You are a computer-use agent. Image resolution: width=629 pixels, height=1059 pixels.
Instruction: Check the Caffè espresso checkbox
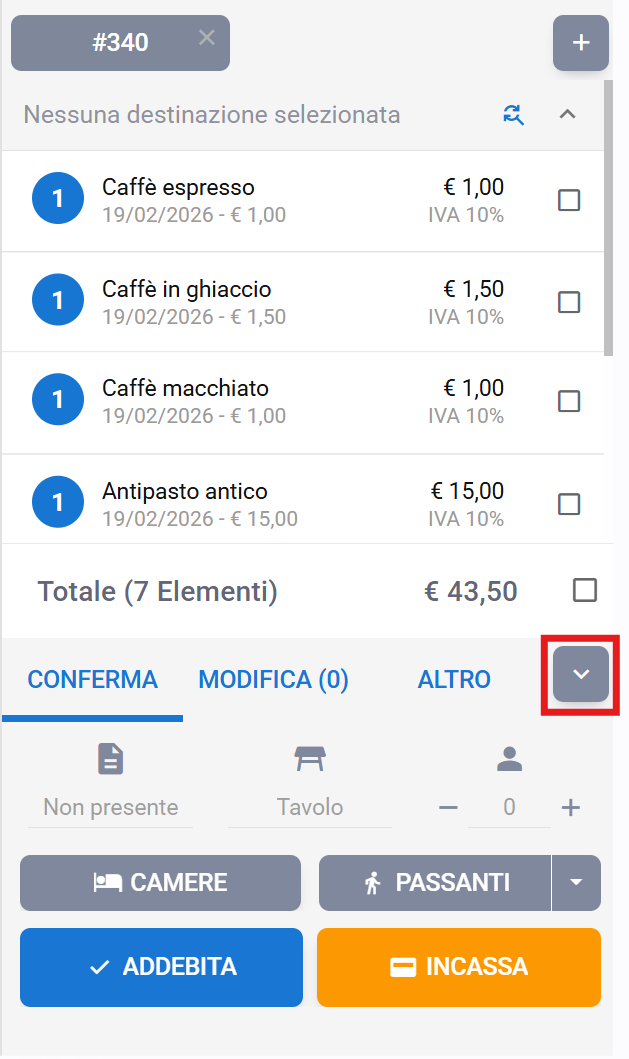pos(568,200)
